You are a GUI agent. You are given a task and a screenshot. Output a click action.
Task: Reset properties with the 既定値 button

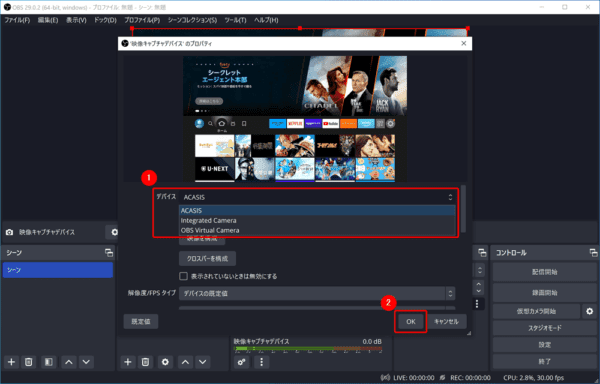pos(141,322)
